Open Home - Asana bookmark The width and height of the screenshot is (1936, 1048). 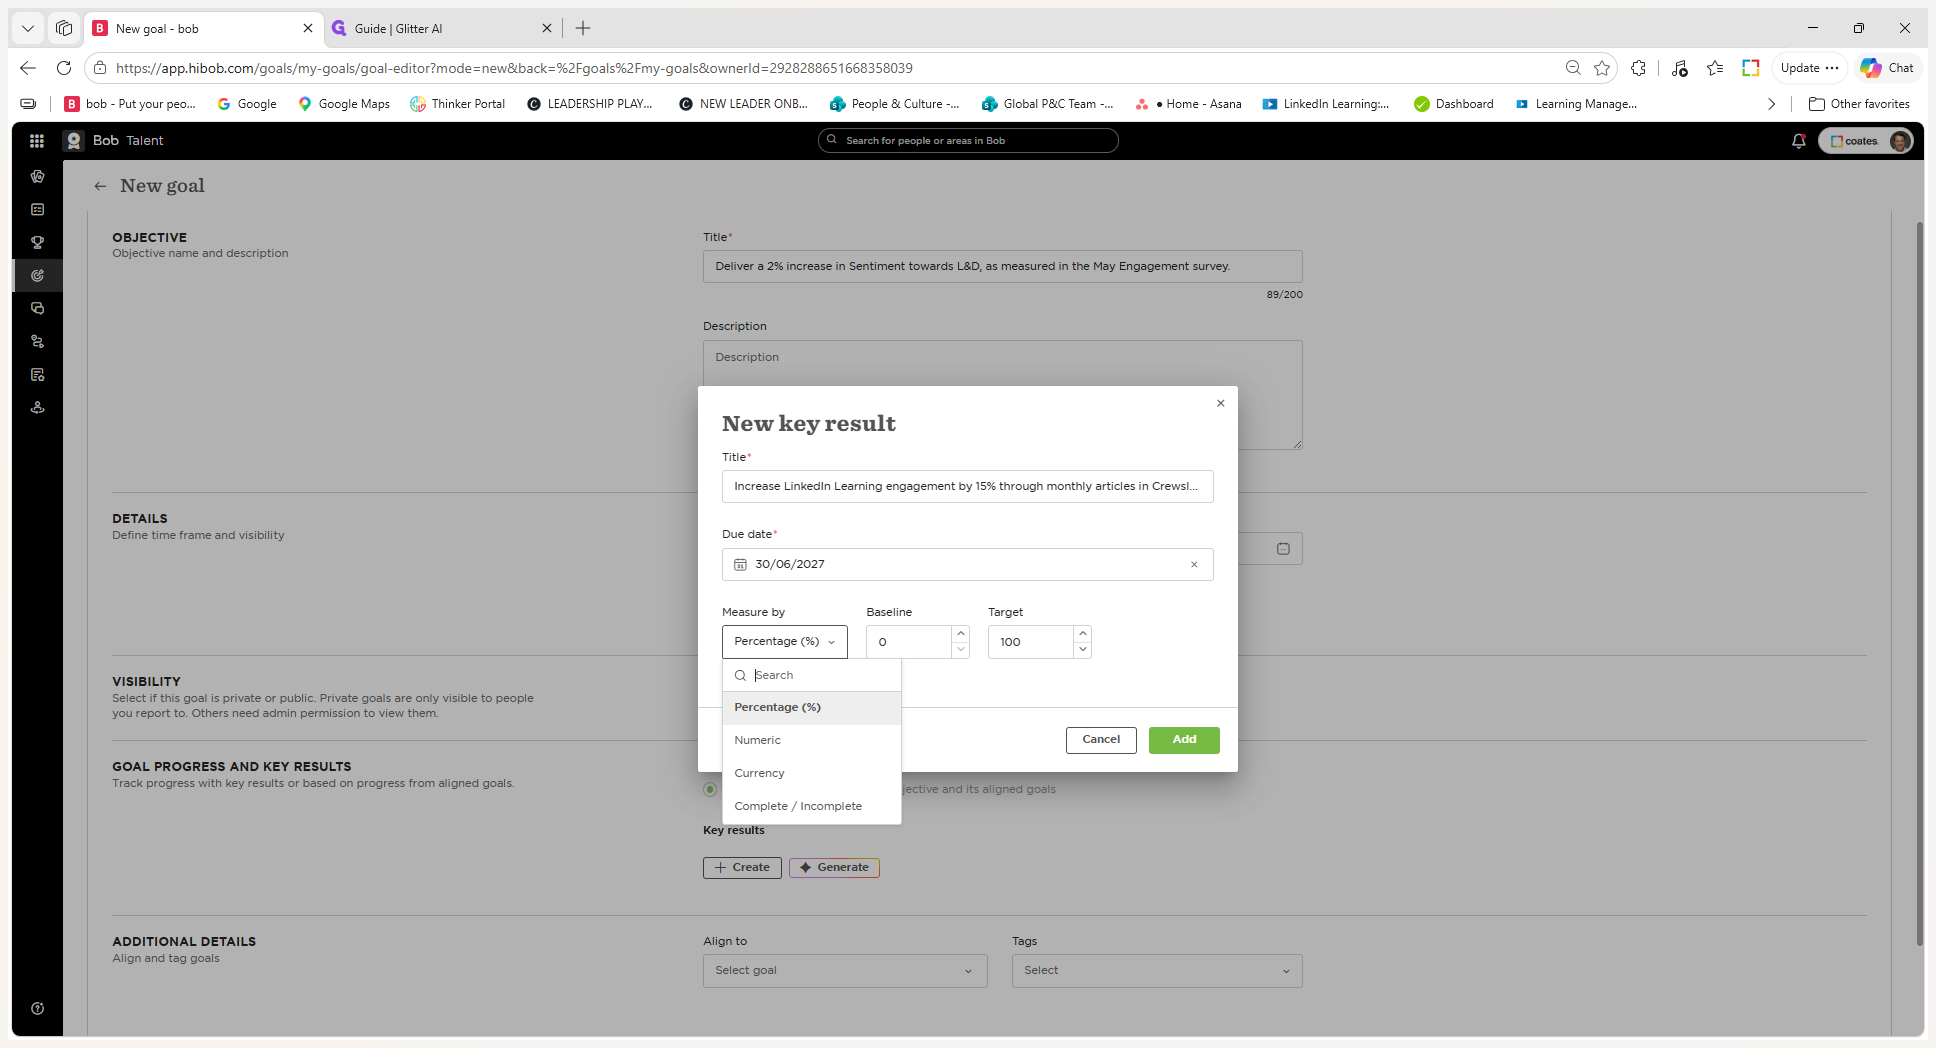click(x=1189, y=104)
